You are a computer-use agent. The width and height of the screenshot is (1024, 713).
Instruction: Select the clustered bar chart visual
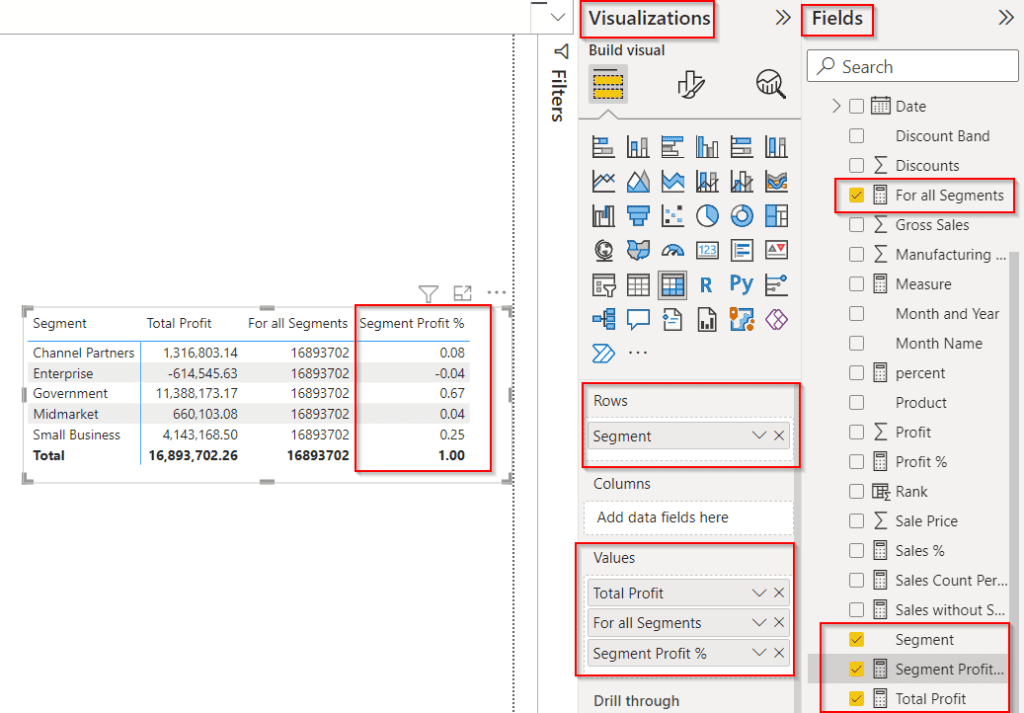pos(672,147)
